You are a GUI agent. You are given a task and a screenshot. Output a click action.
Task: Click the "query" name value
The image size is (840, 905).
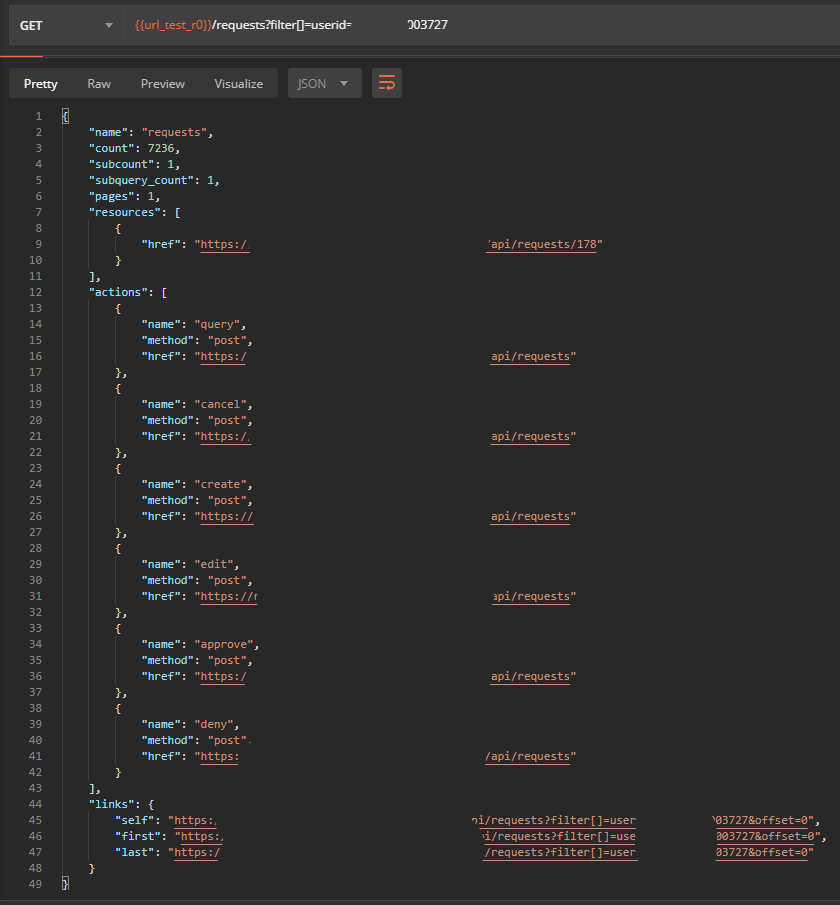tap(216, 324)
